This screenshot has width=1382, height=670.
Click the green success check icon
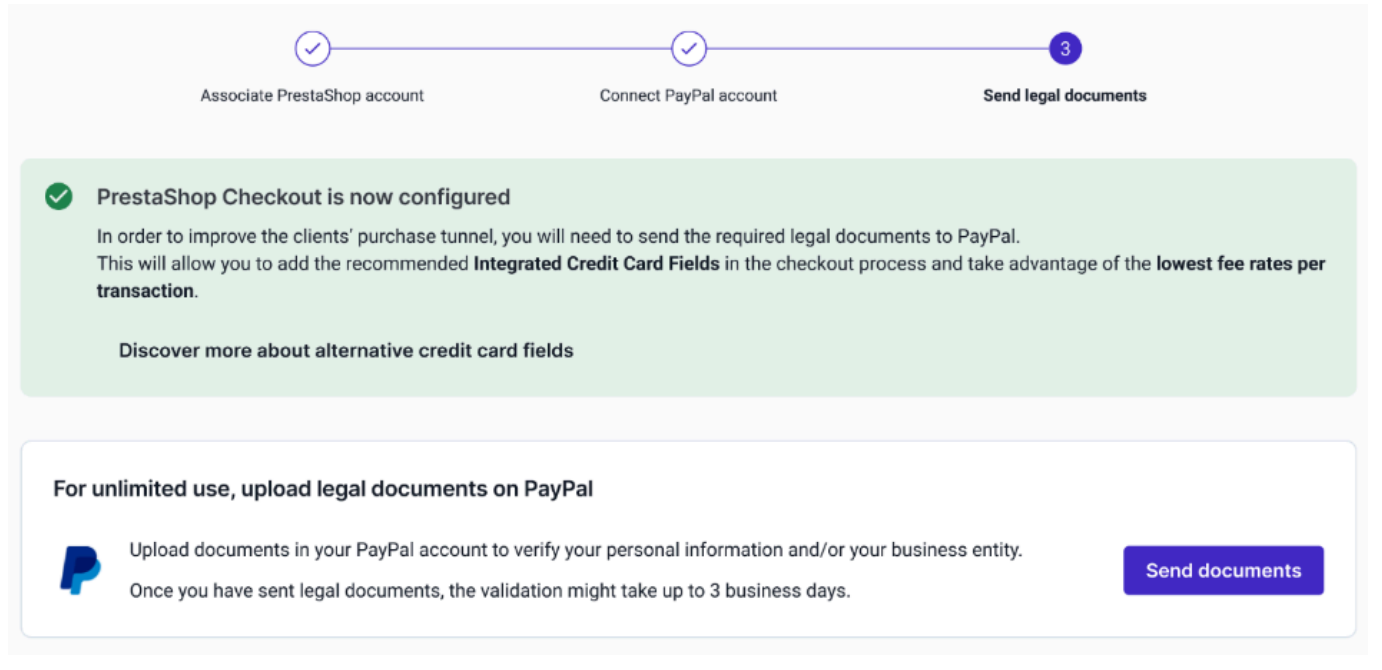(x=59, y=197)
